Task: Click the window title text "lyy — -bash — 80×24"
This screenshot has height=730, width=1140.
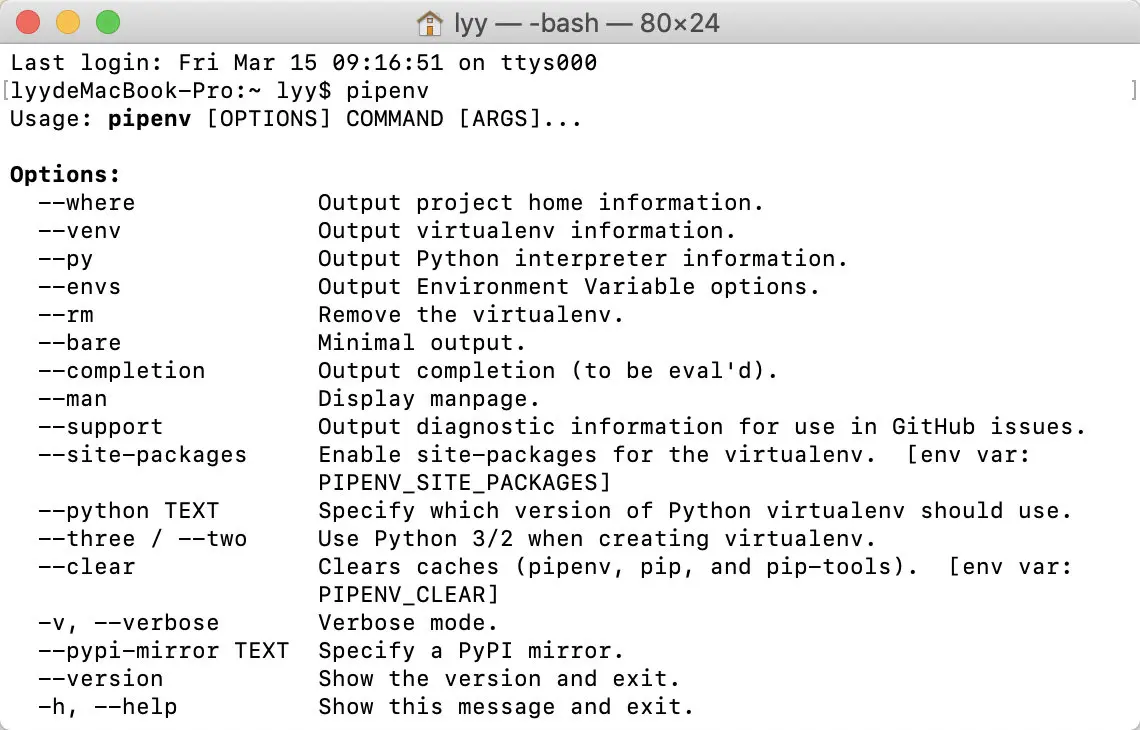Action: [x=587, y=23]
